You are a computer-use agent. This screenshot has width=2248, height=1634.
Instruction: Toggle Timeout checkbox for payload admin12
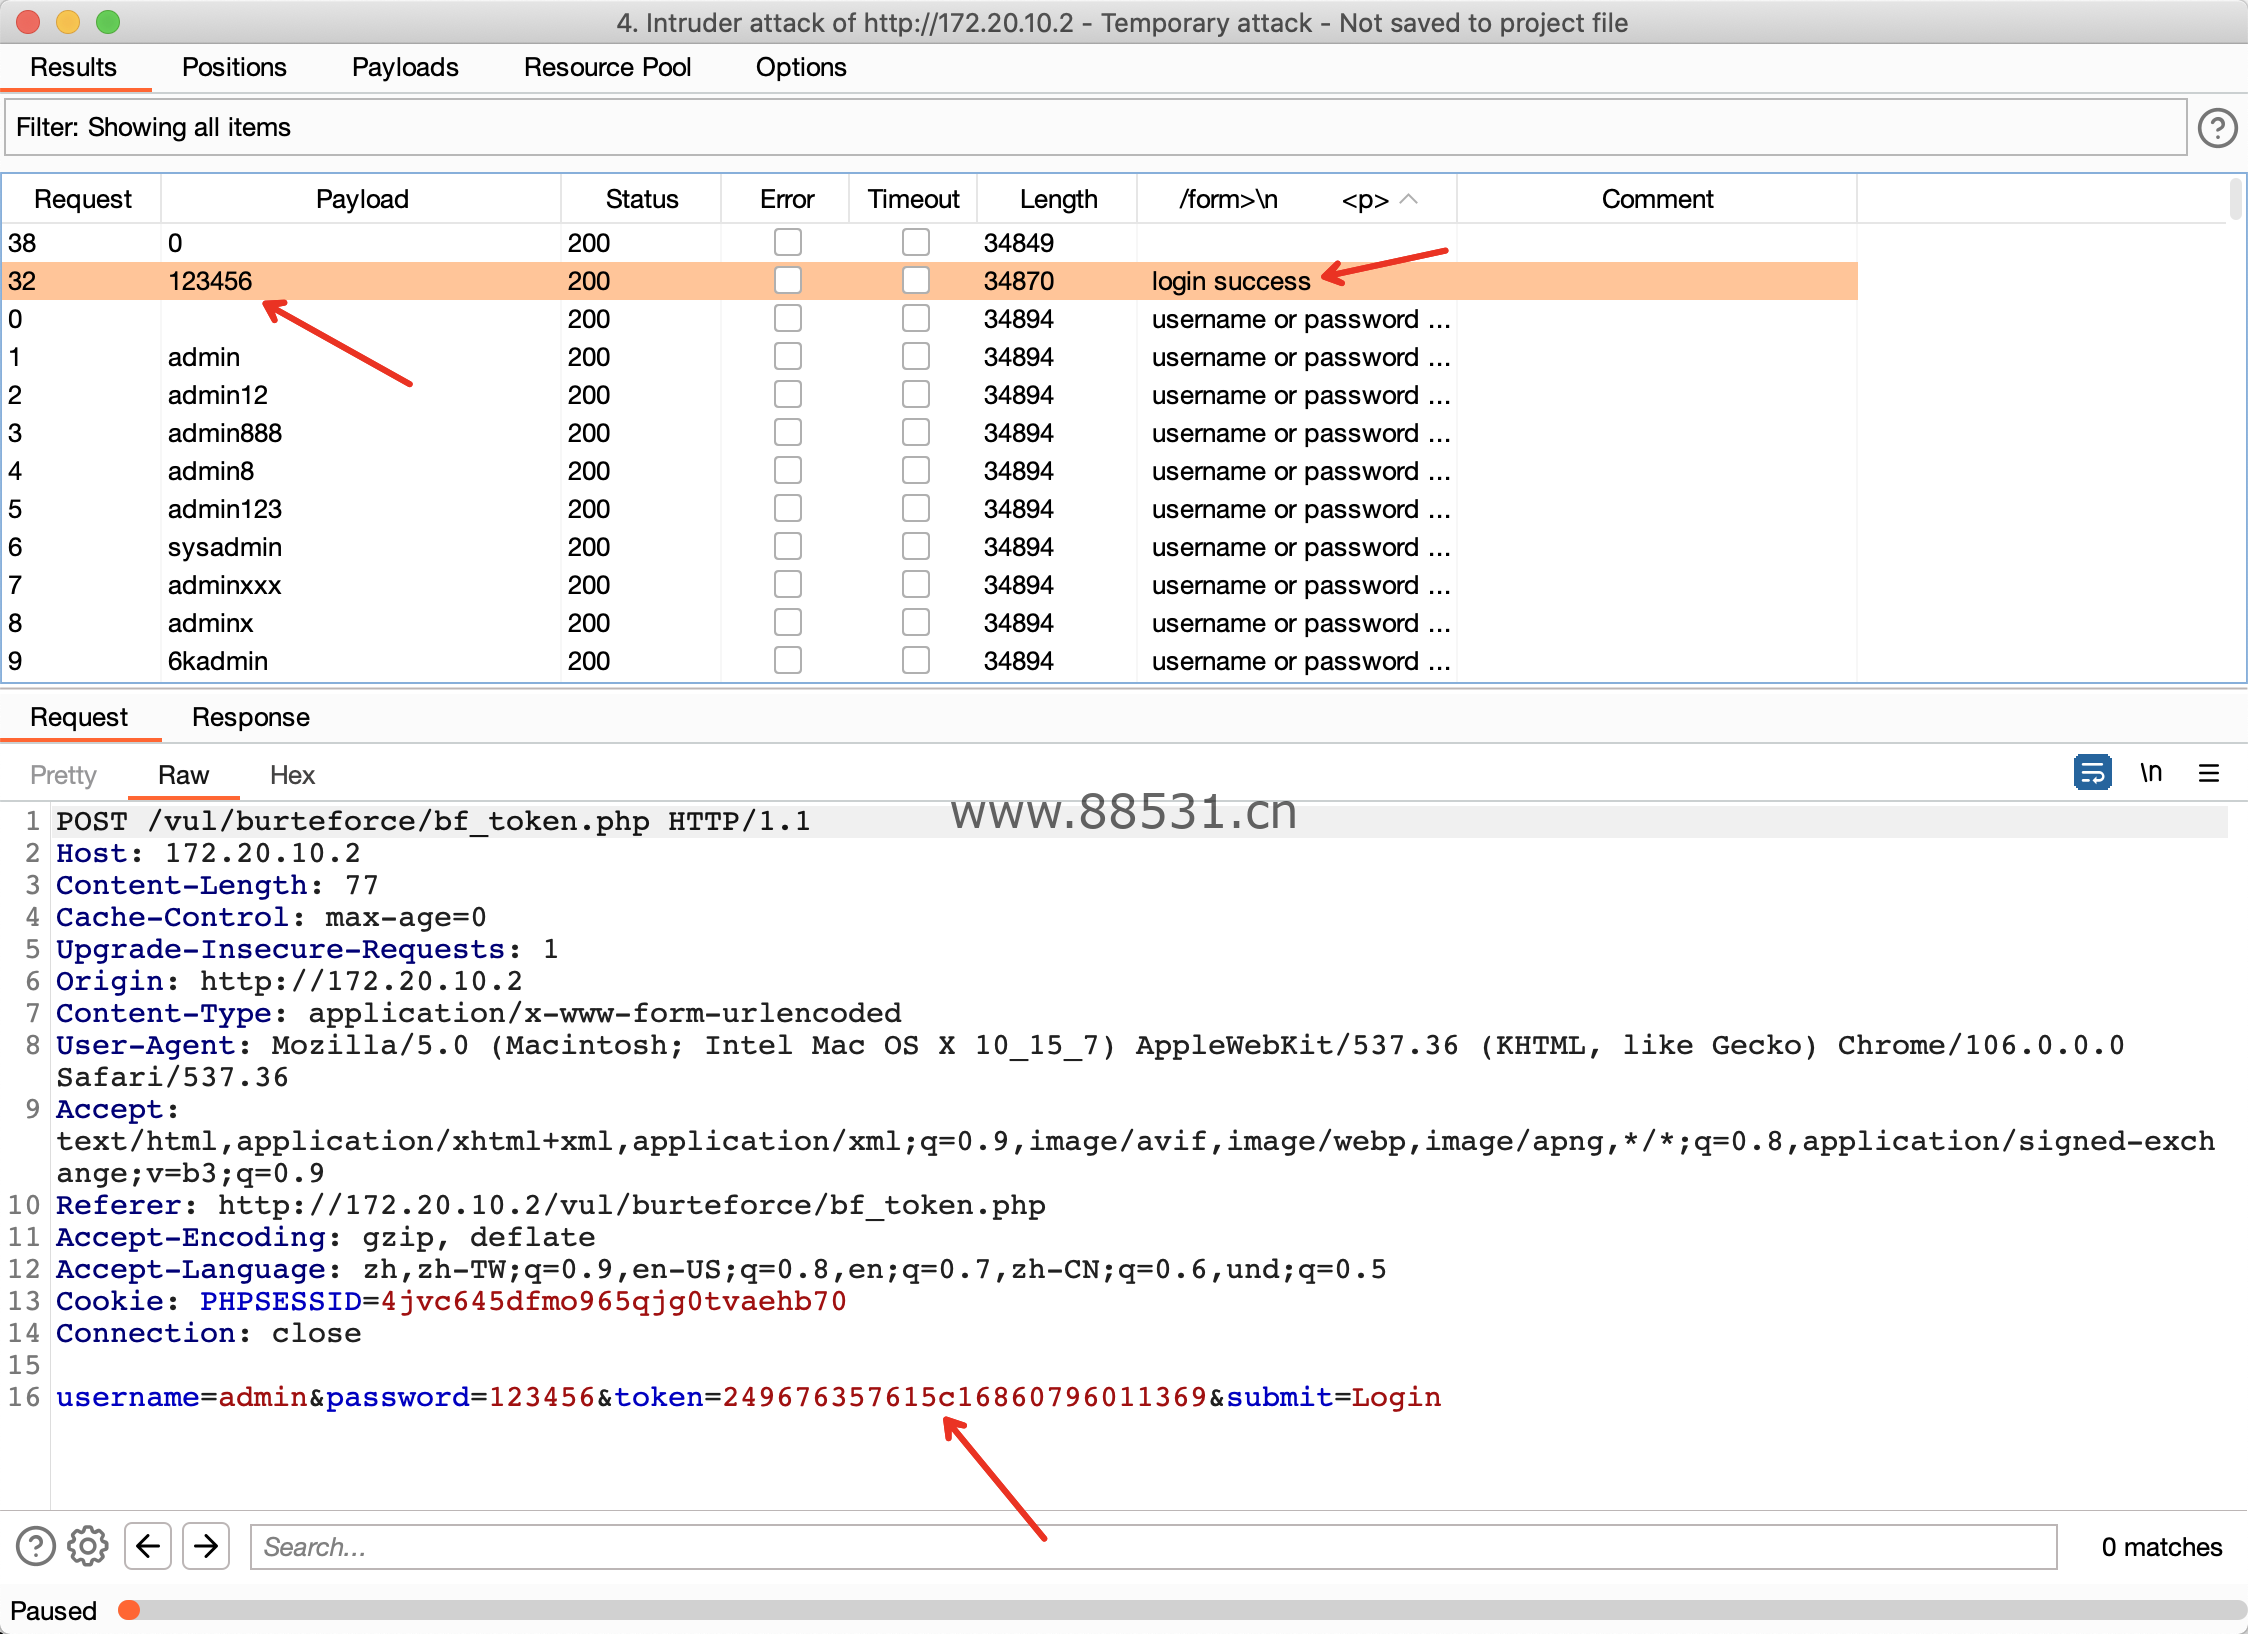[915, 394]
